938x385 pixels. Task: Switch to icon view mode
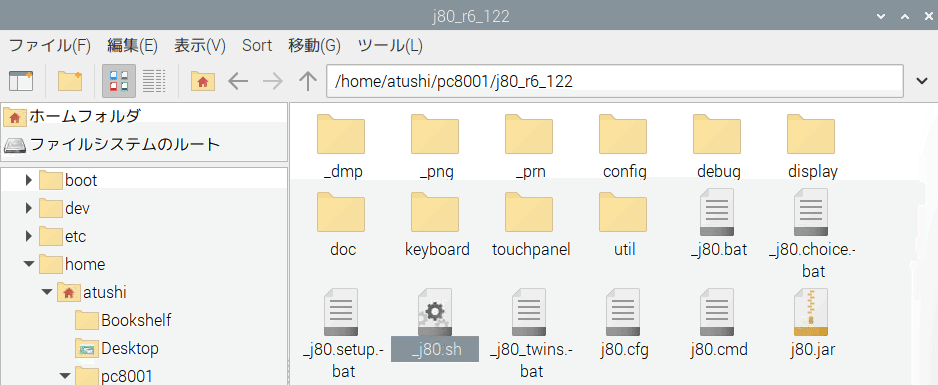[x=119, y=81]
